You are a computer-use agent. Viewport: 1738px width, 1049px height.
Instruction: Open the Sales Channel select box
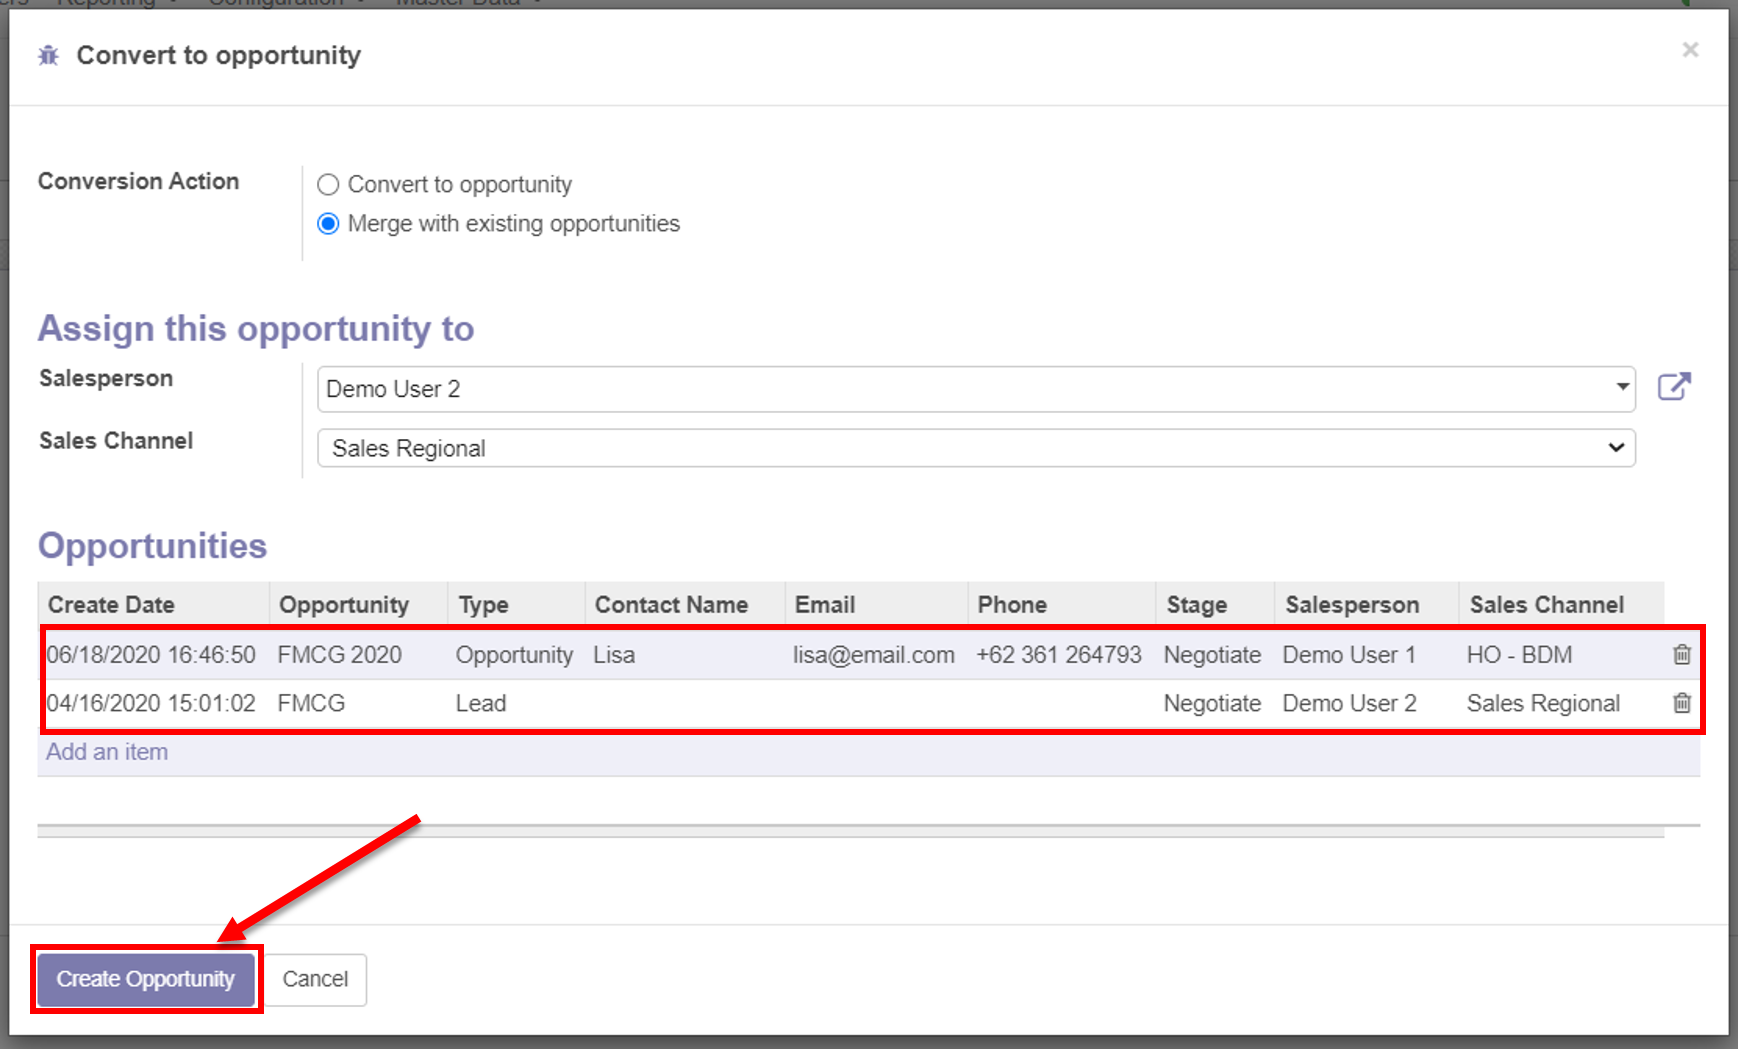point(976,448)
